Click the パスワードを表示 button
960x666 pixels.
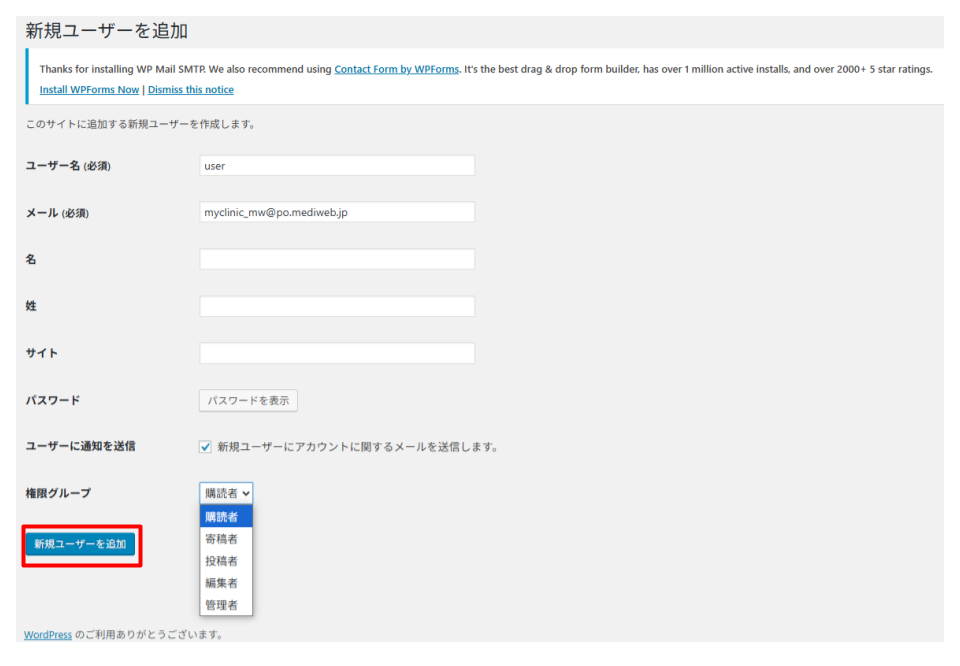pos(248,400)
